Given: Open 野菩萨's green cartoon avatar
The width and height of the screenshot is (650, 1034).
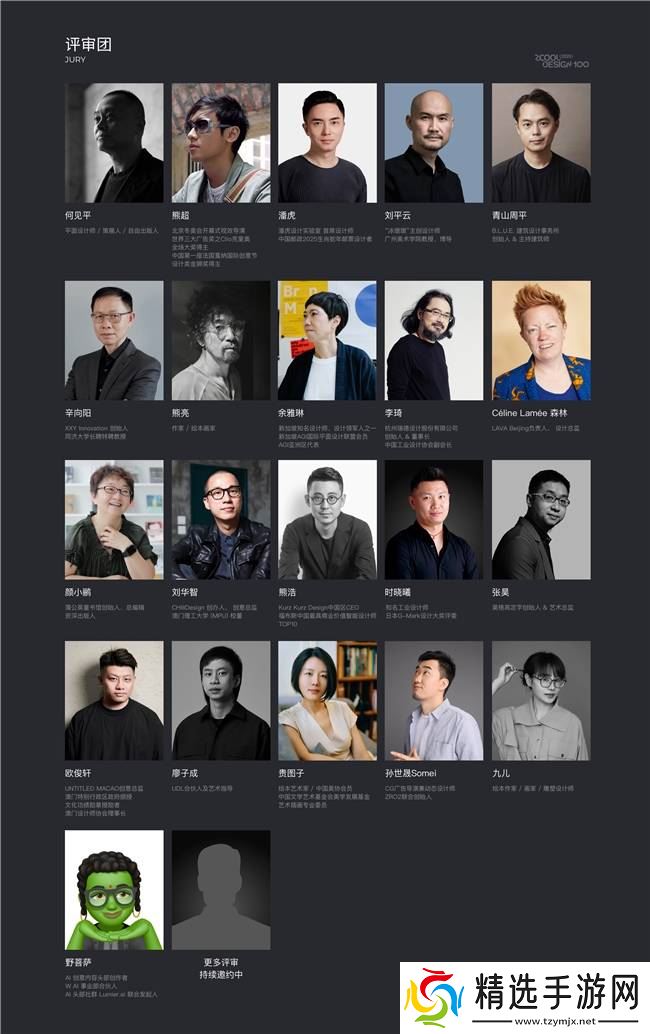Looking at the screenshot, I should 114,890.
